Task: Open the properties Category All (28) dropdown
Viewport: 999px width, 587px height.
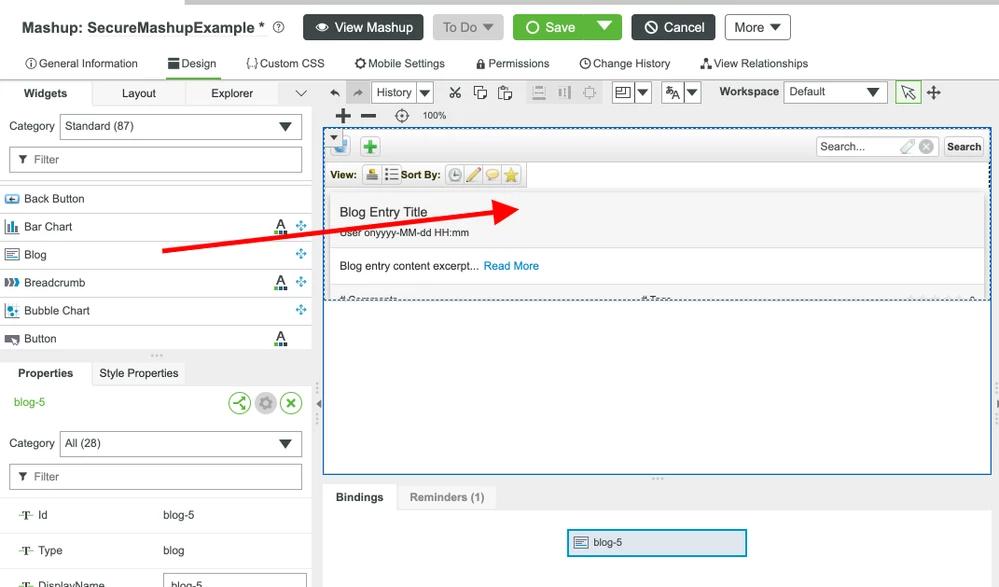Action: click(181, 444)
